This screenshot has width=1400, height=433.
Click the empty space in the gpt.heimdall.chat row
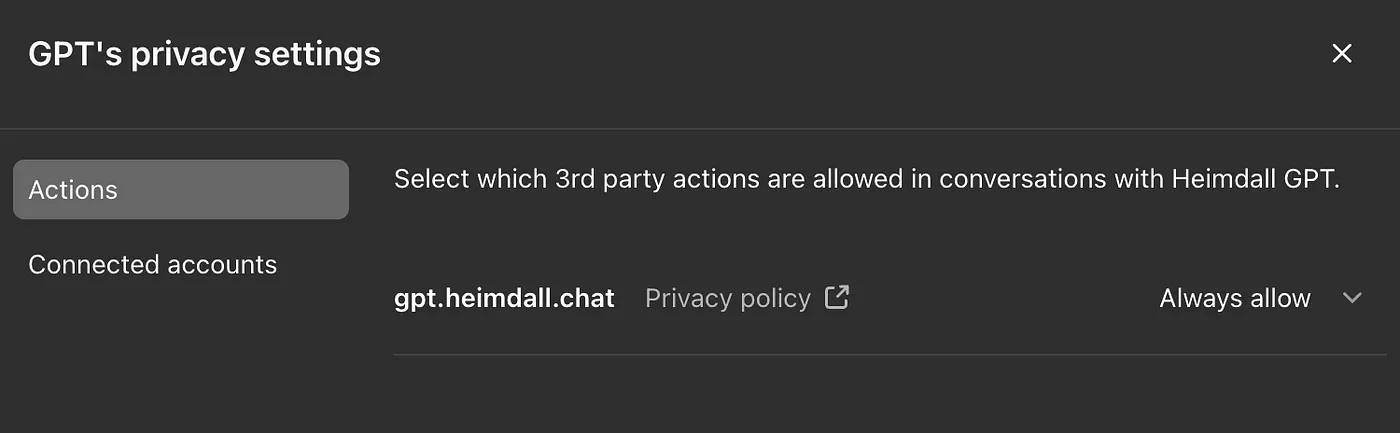tap(1000, 298)
